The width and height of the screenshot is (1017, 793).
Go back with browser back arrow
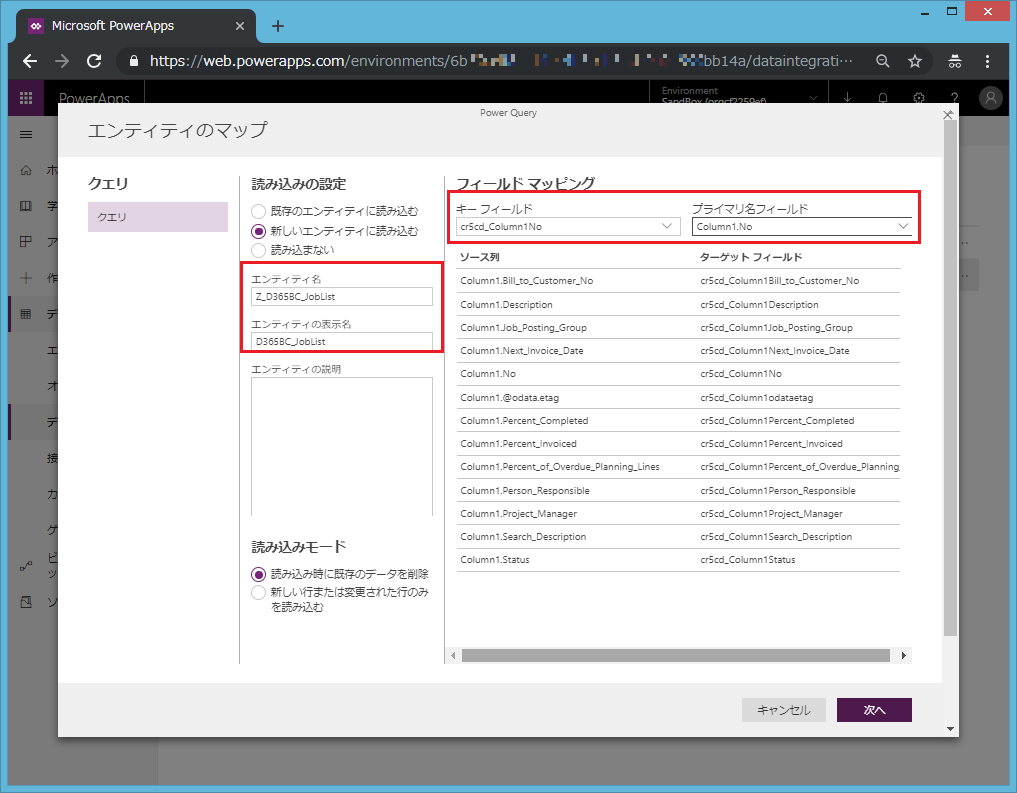30,61
